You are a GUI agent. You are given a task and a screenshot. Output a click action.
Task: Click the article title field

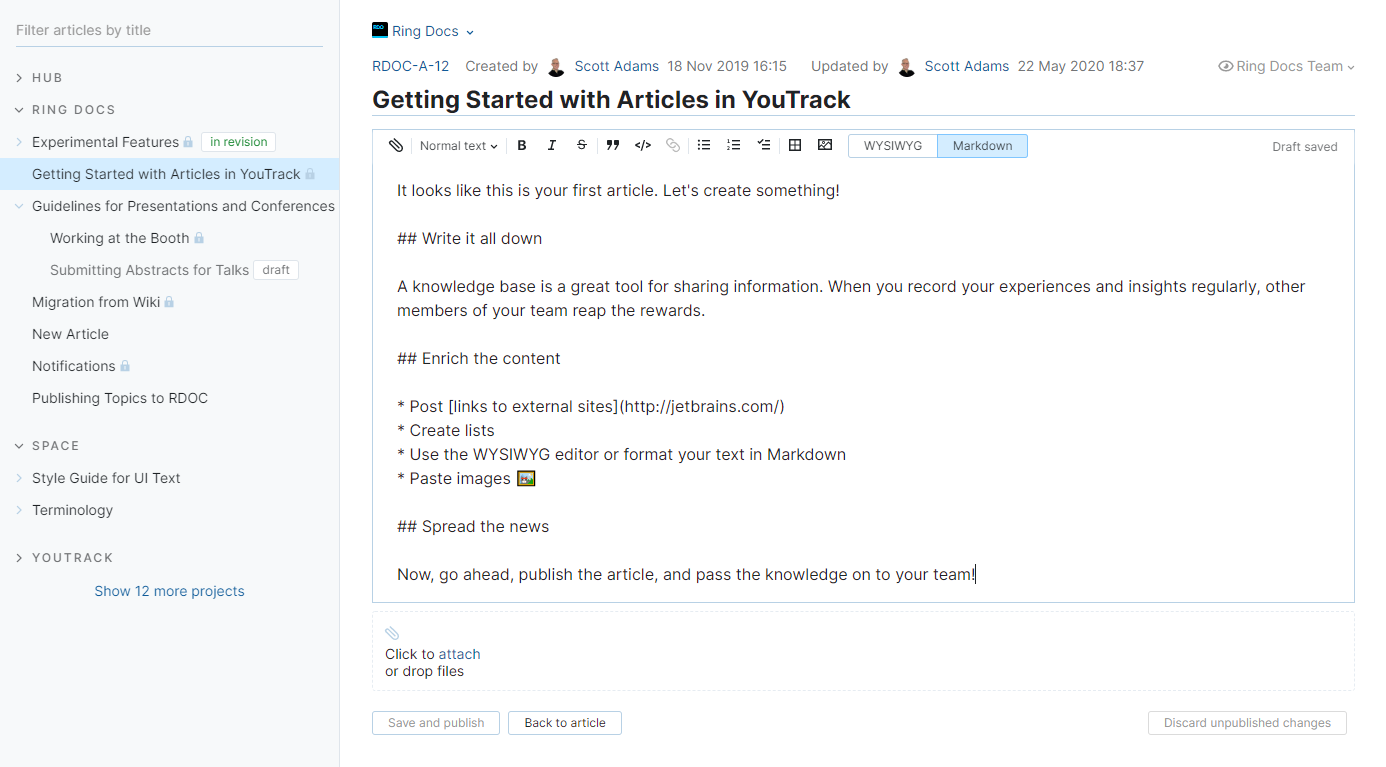(863, 100)
